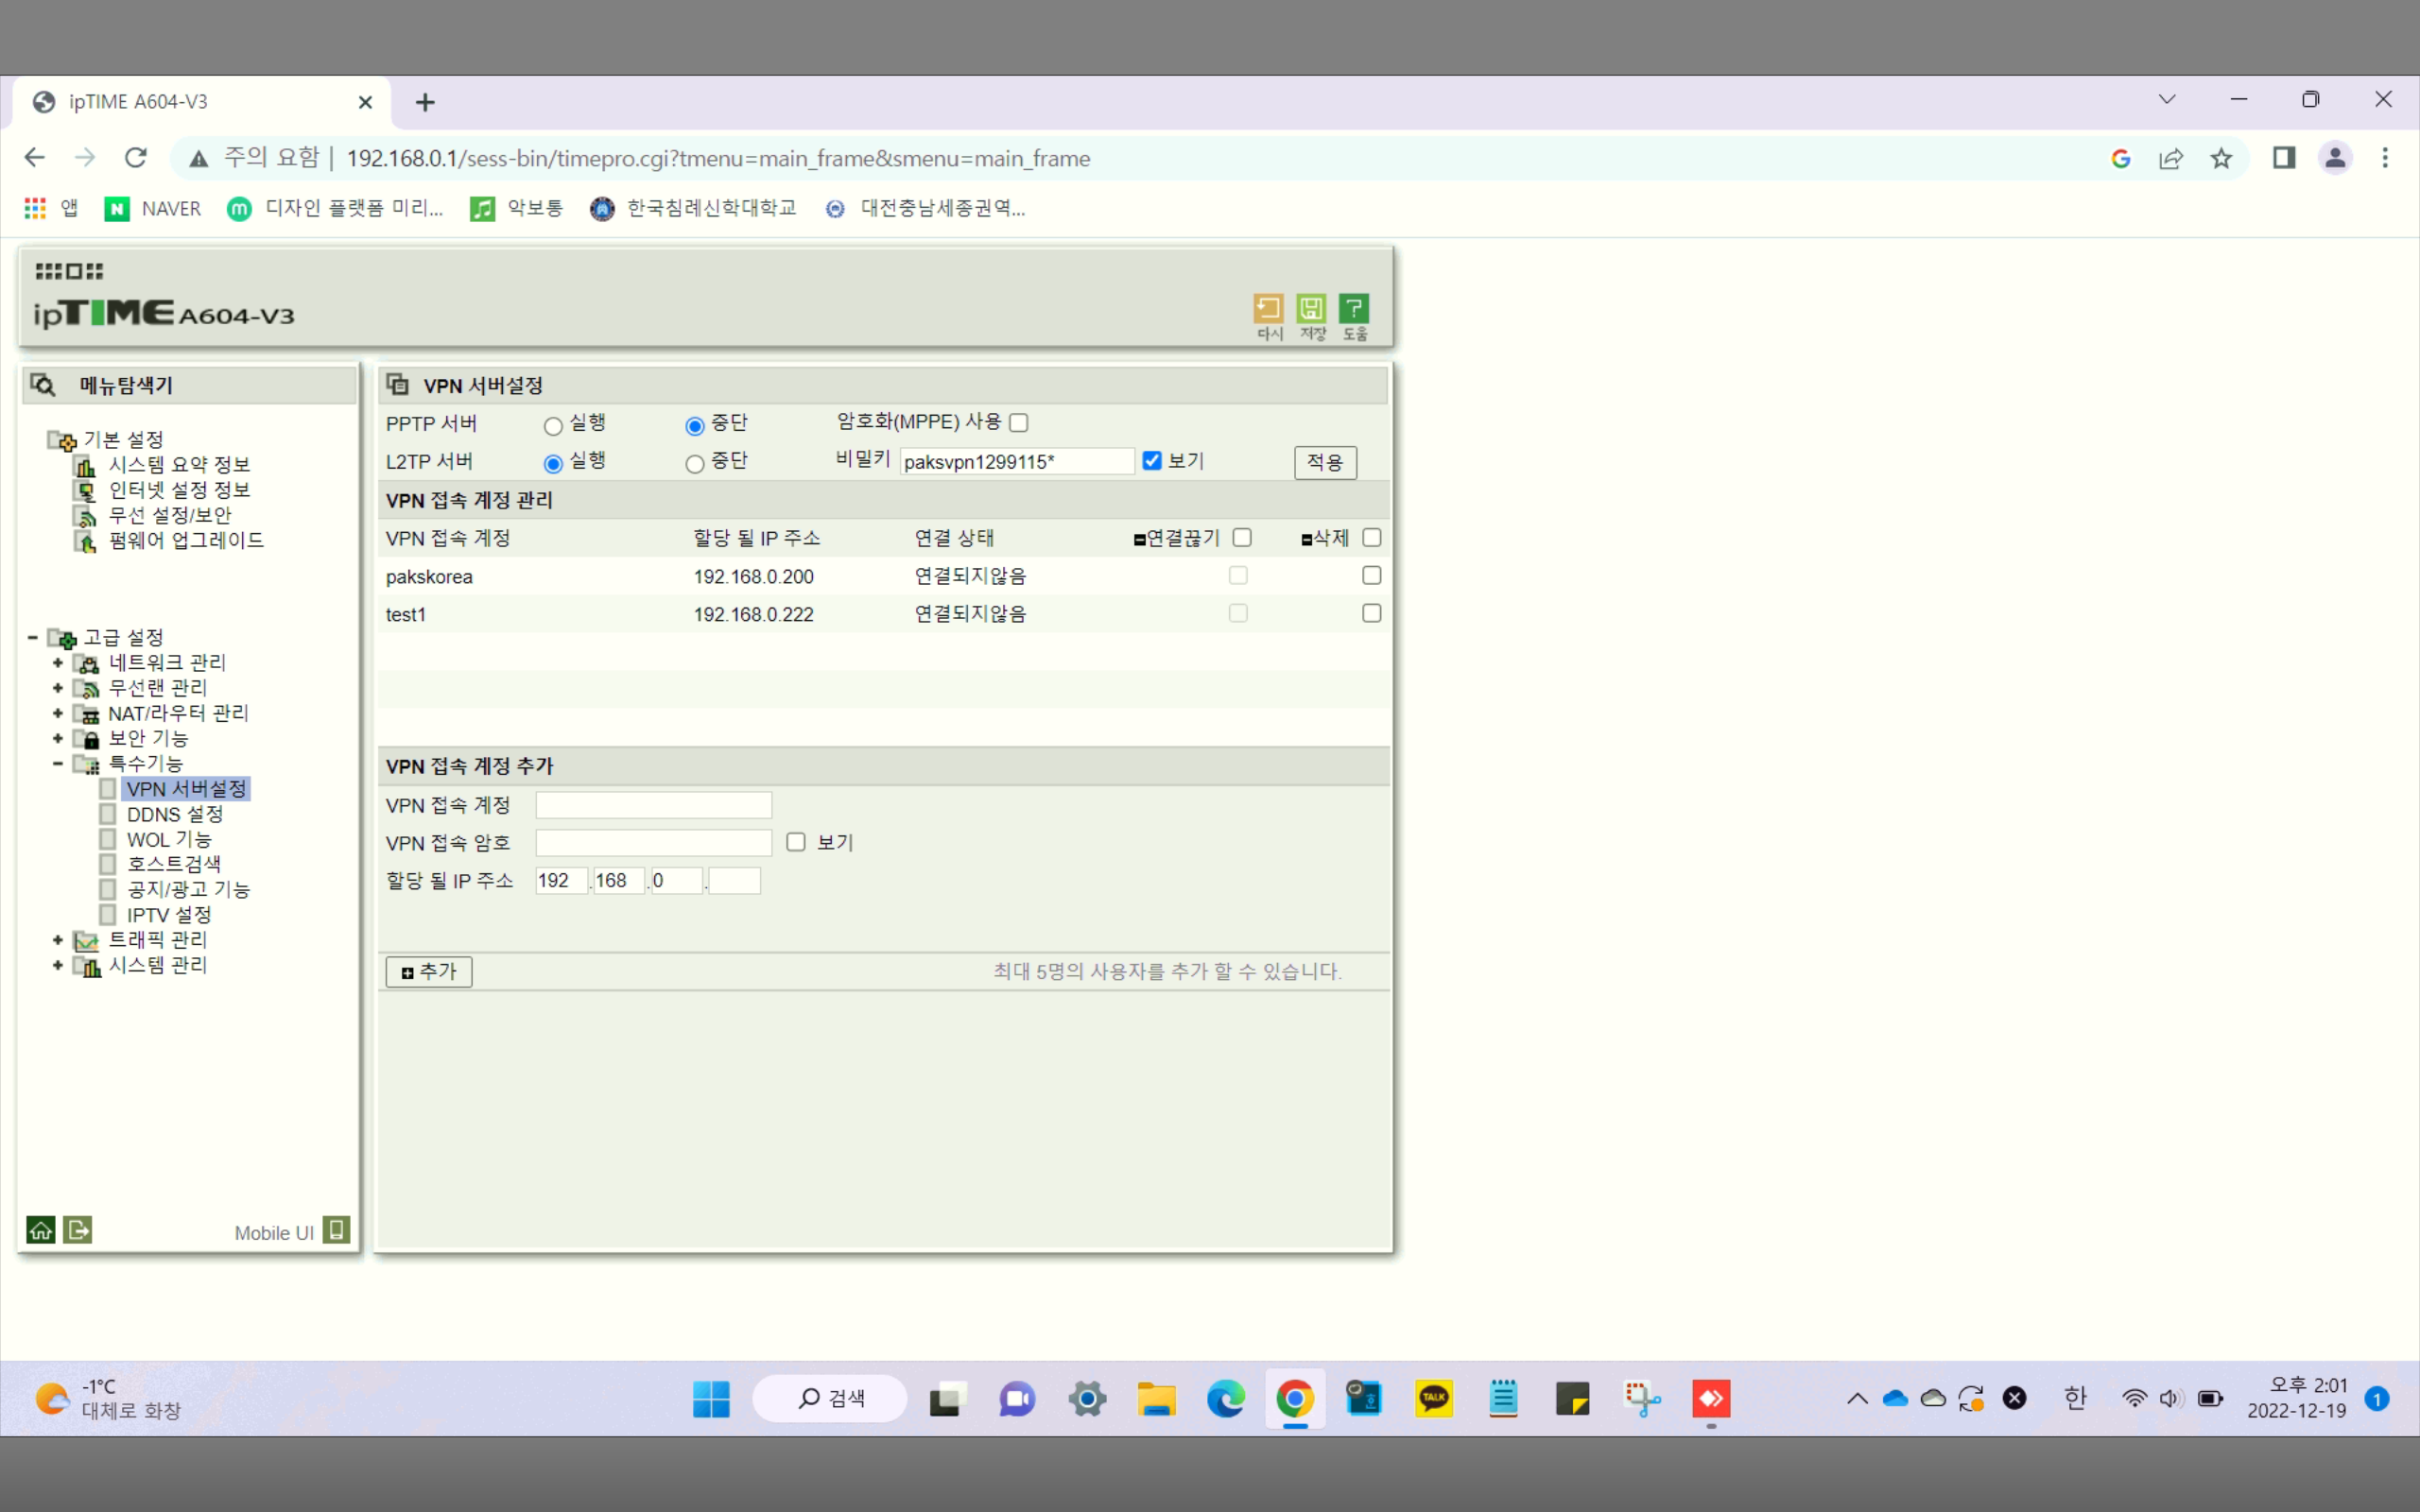Click the 저장 (save) icon in ipTIME header
2420x1512 pixels.
coord(1311,308)
